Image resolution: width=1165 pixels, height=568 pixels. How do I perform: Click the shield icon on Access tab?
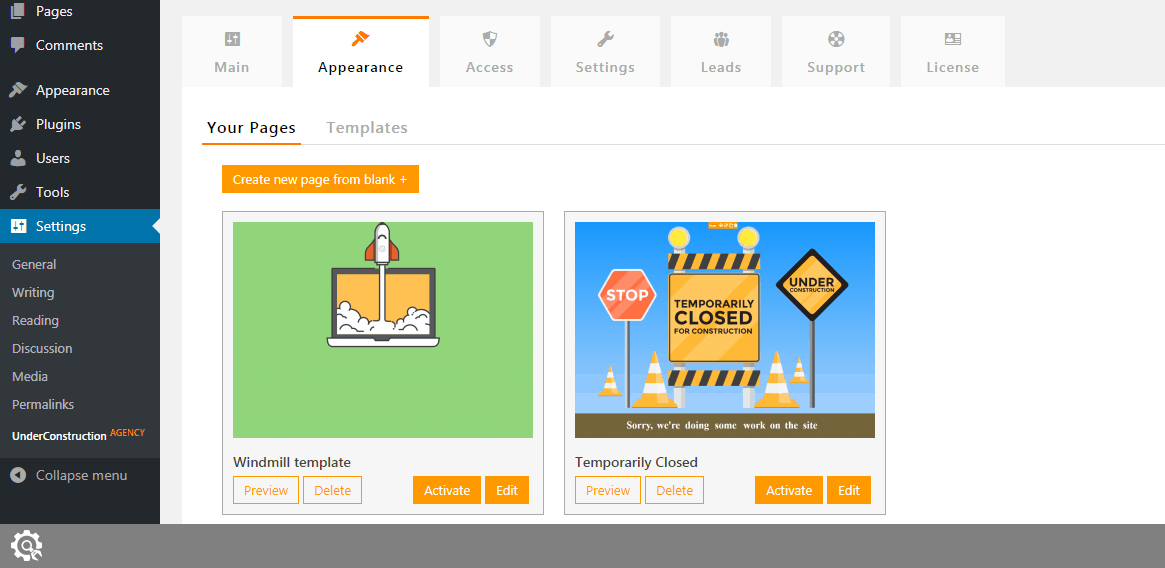tap(489, 40)
